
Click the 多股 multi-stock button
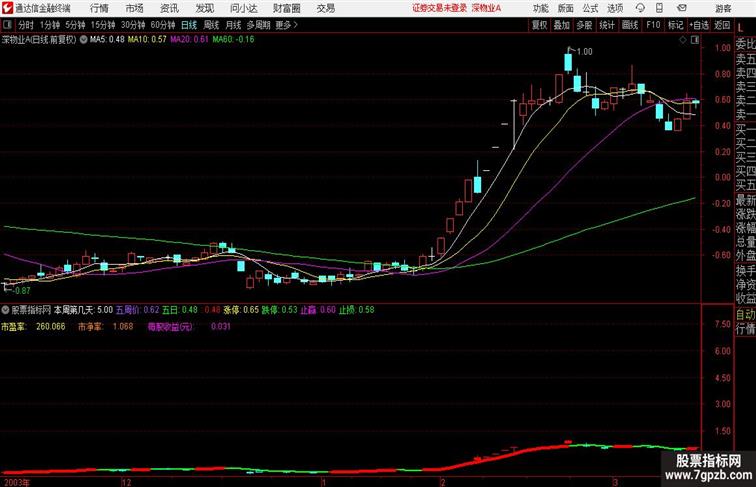pos(584,25)
